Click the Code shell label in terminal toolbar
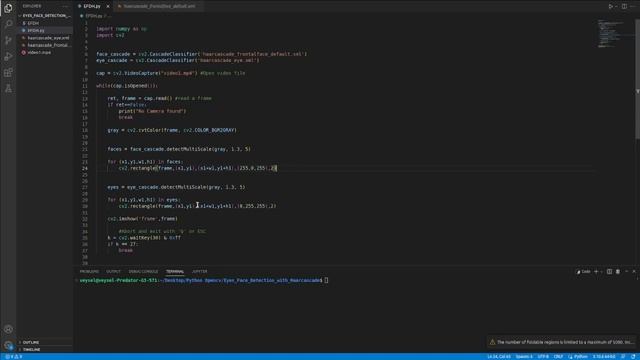This screenshot has height=360, width=640. click(x=583, y=271)
